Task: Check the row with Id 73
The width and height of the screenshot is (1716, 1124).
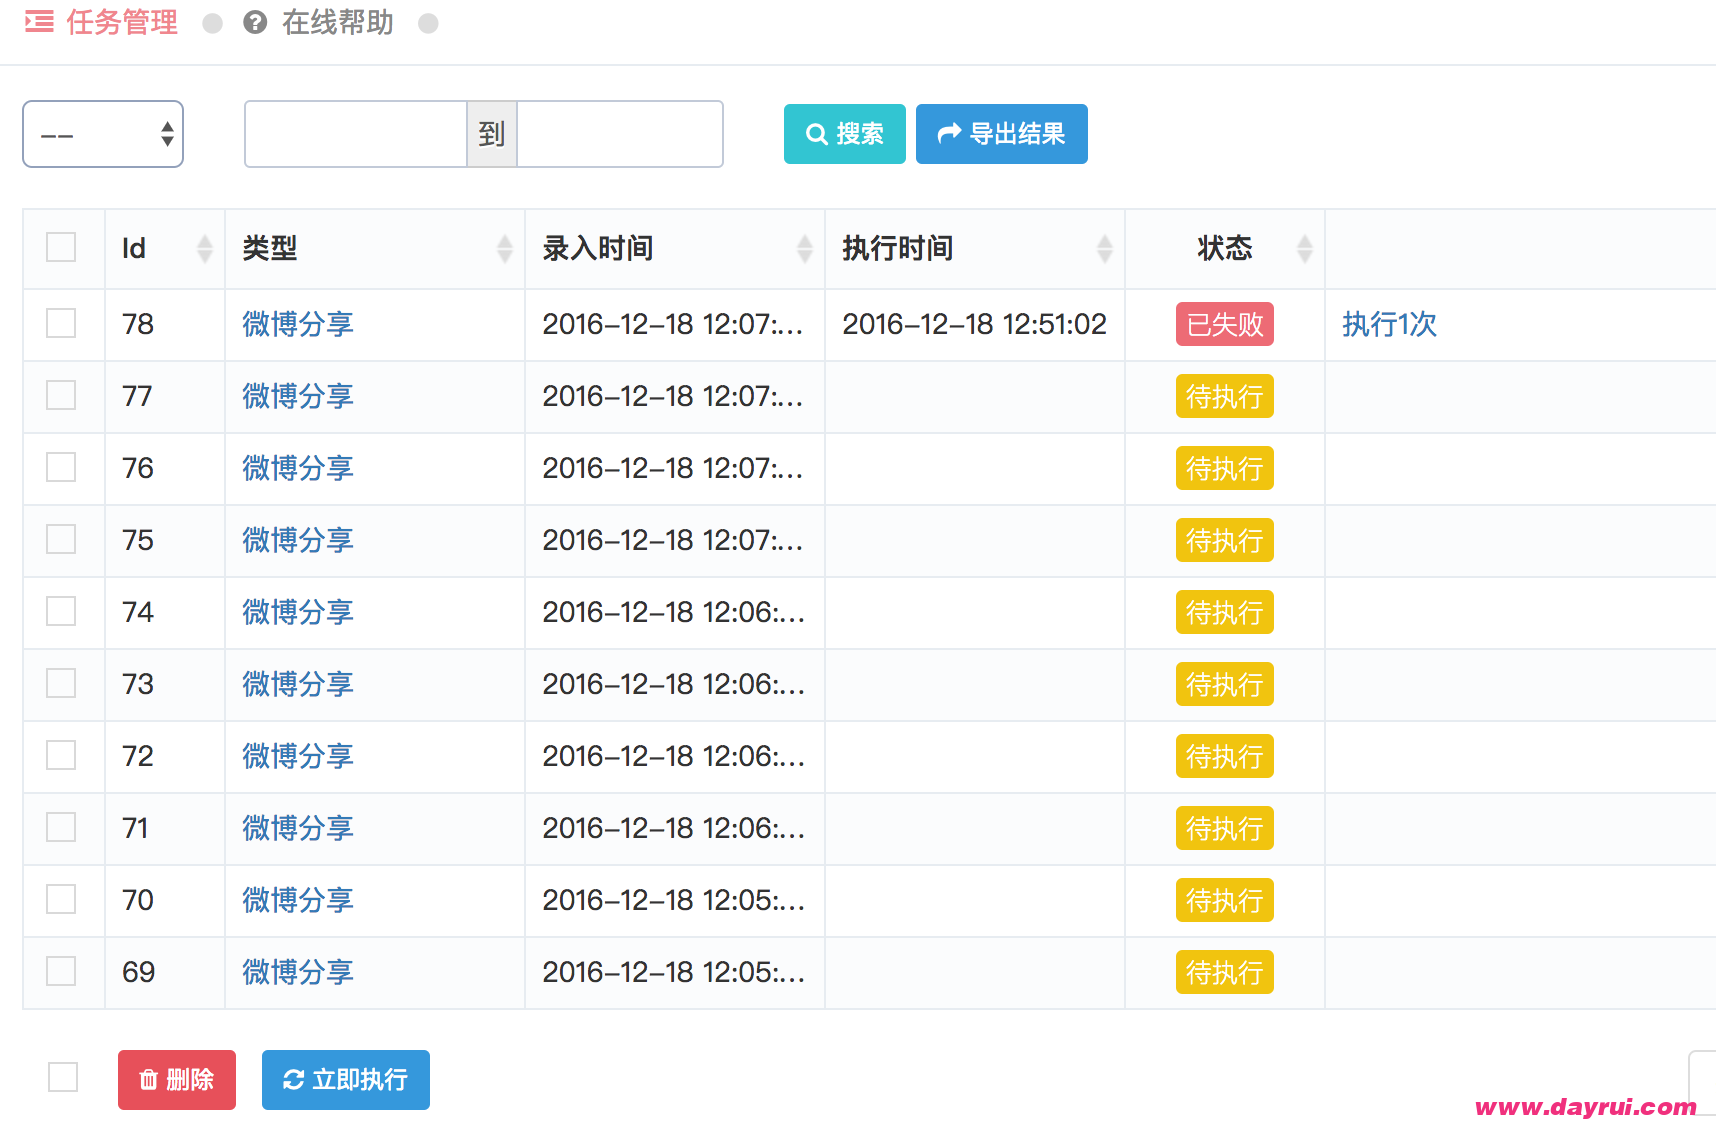Action: coord(61,683)
